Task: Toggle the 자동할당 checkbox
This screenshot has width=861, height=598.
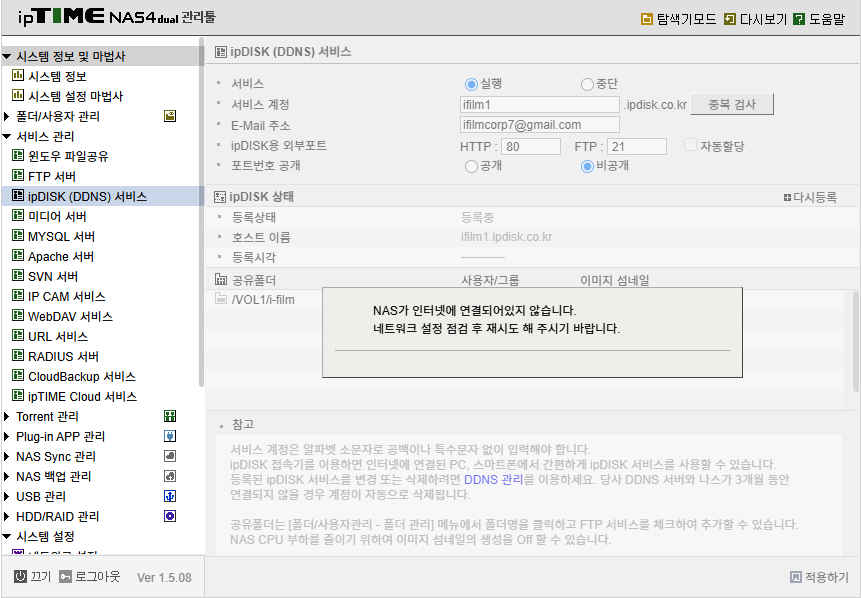Action: click(690, 145)
